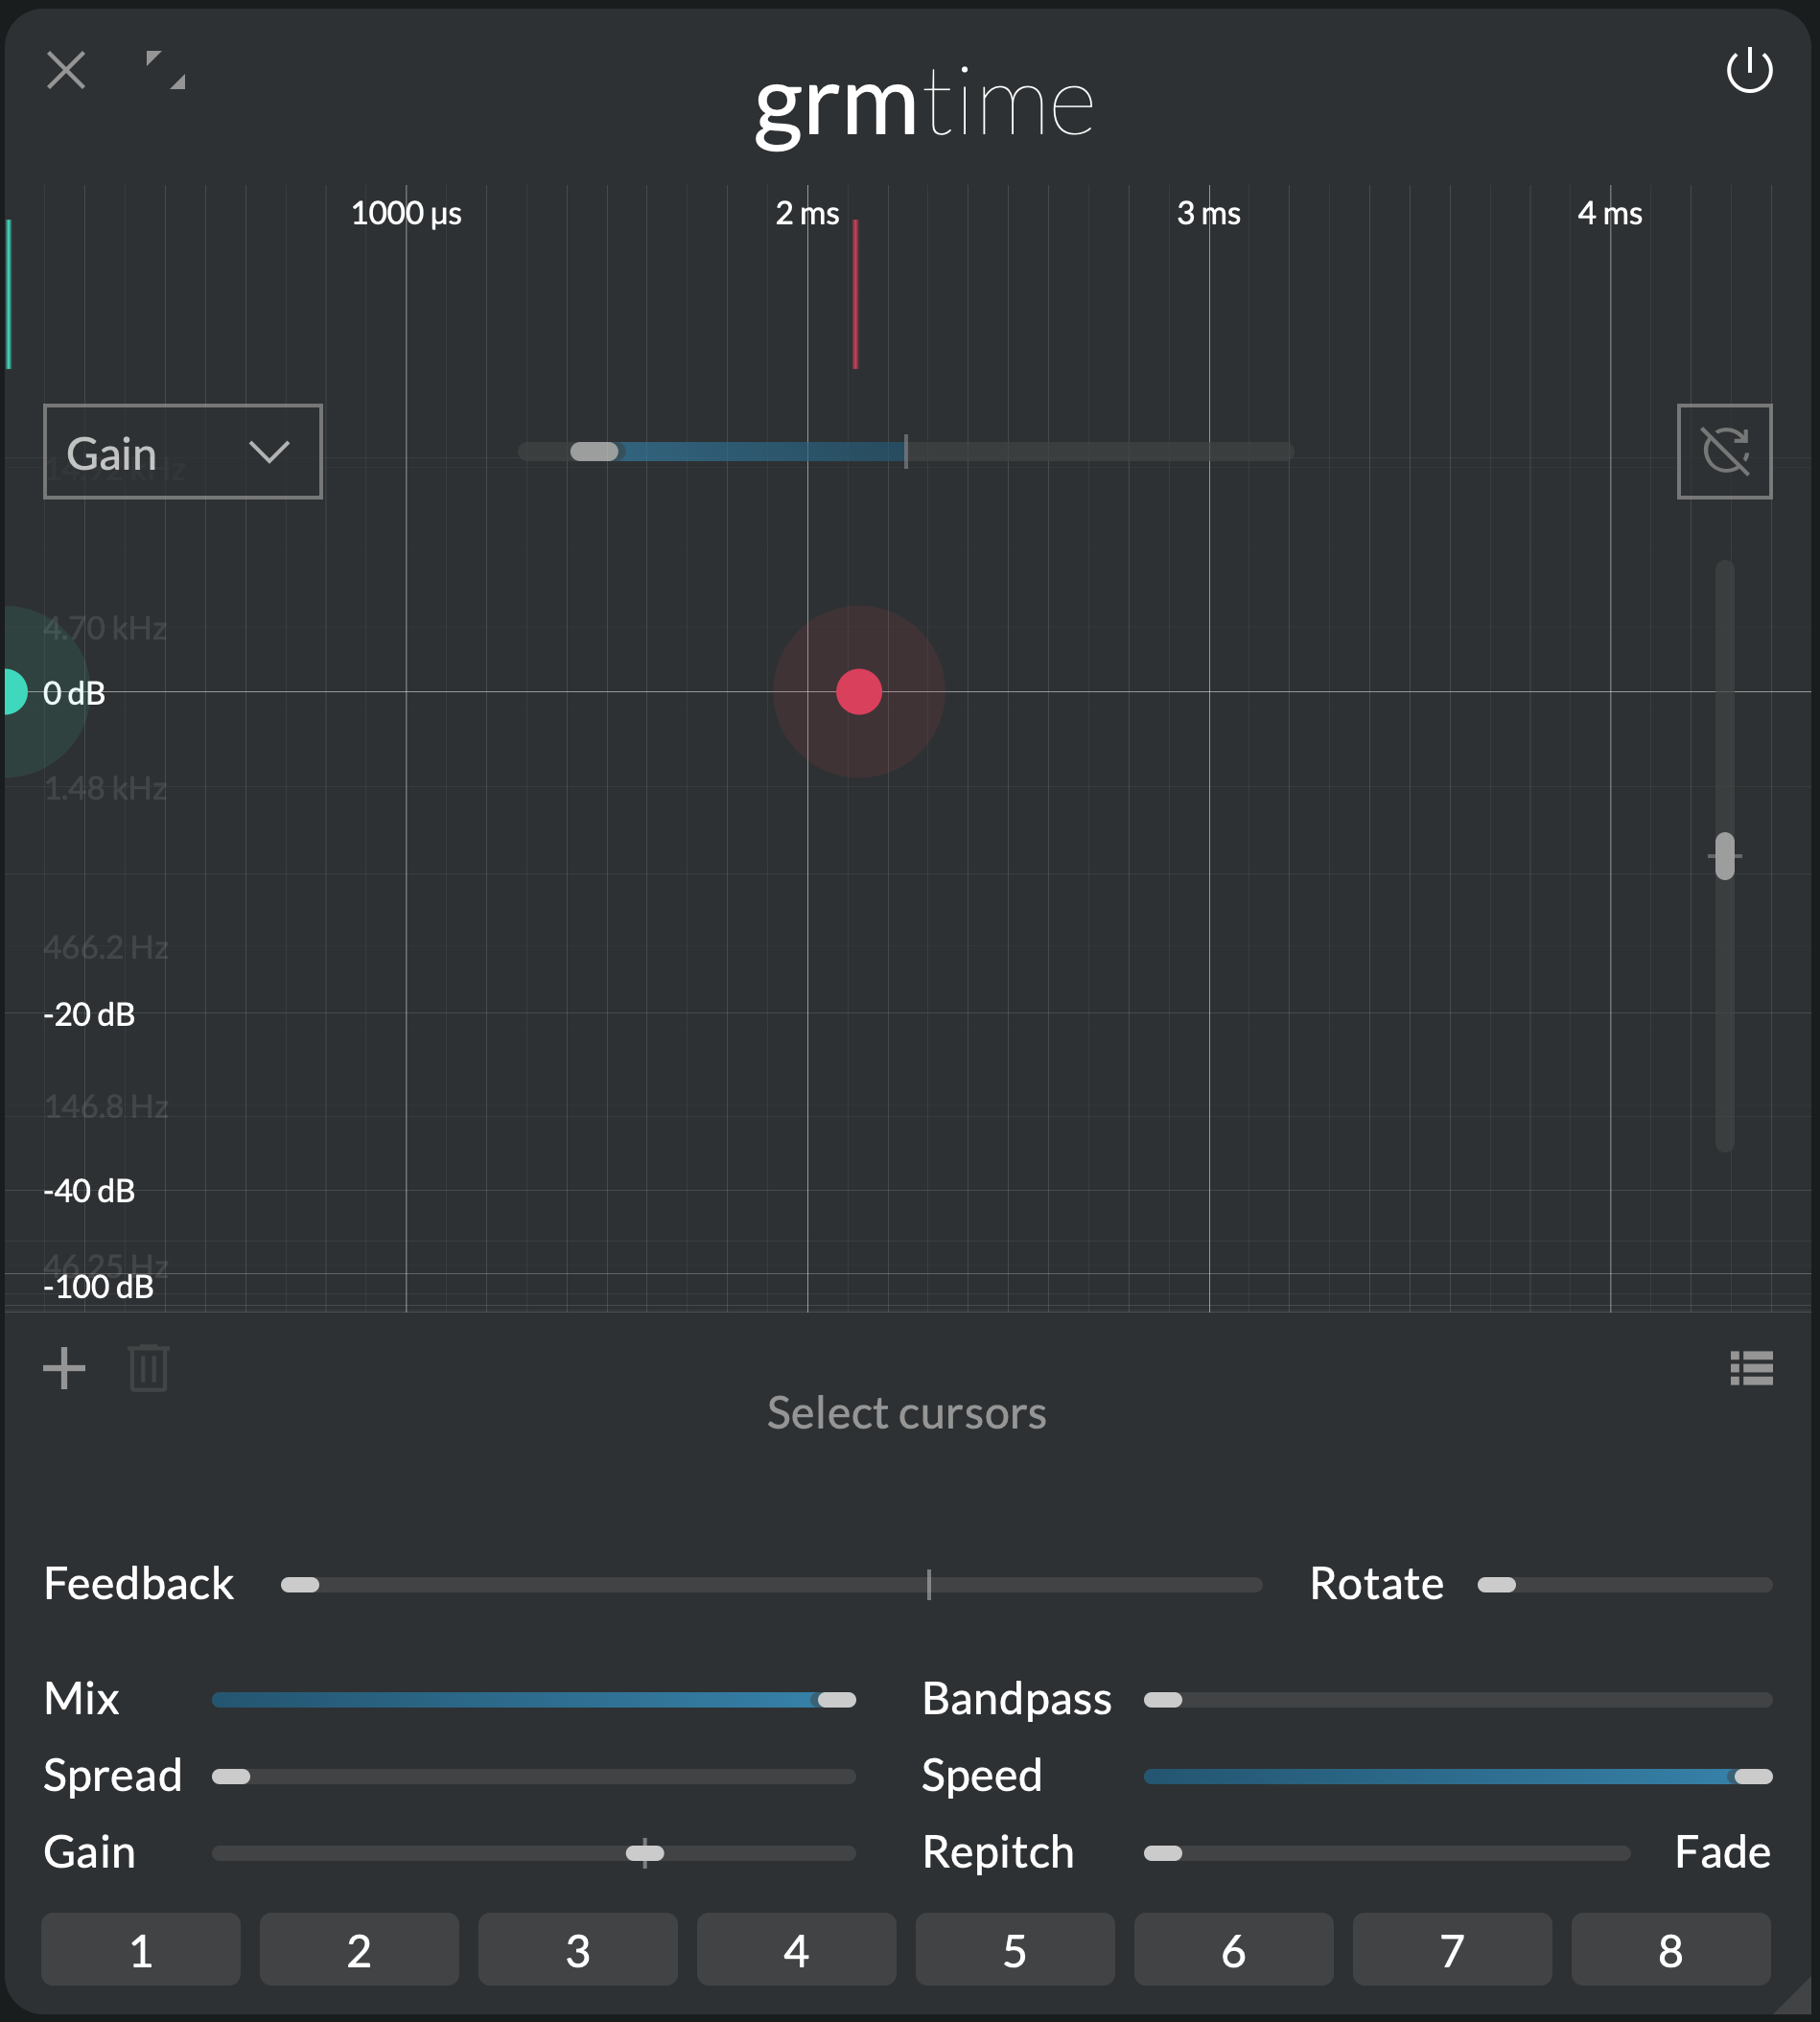The width and height of the screenshot is (1820, 2022).
Task: Select the red cursor dot
Action: [x=858, y=692]
